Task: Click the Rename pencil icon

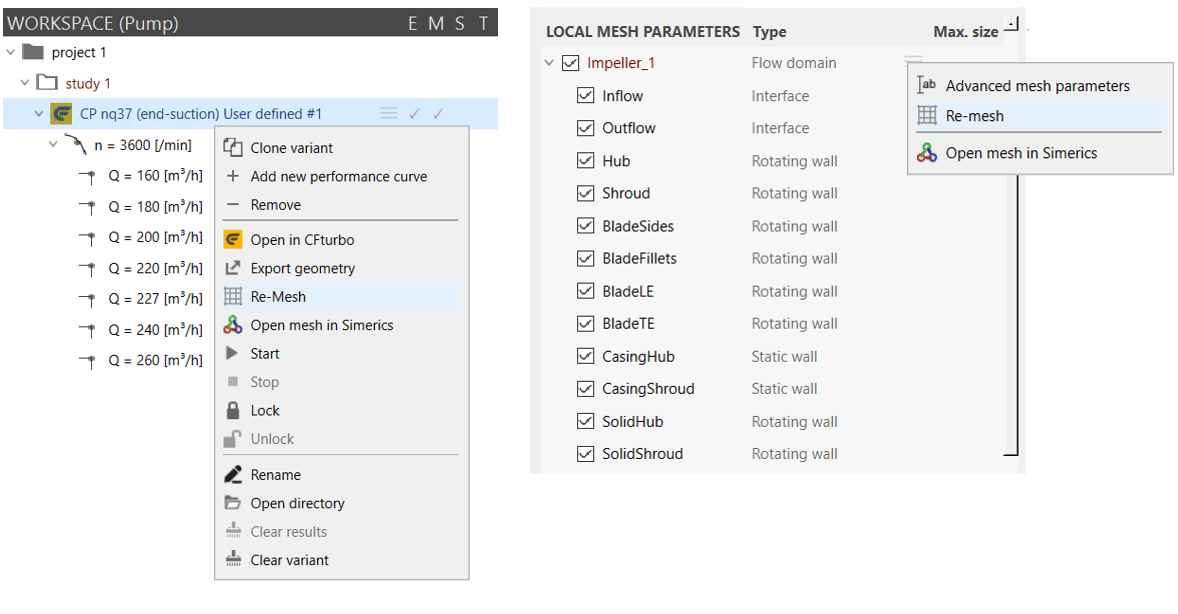Action: click(233, 475)
